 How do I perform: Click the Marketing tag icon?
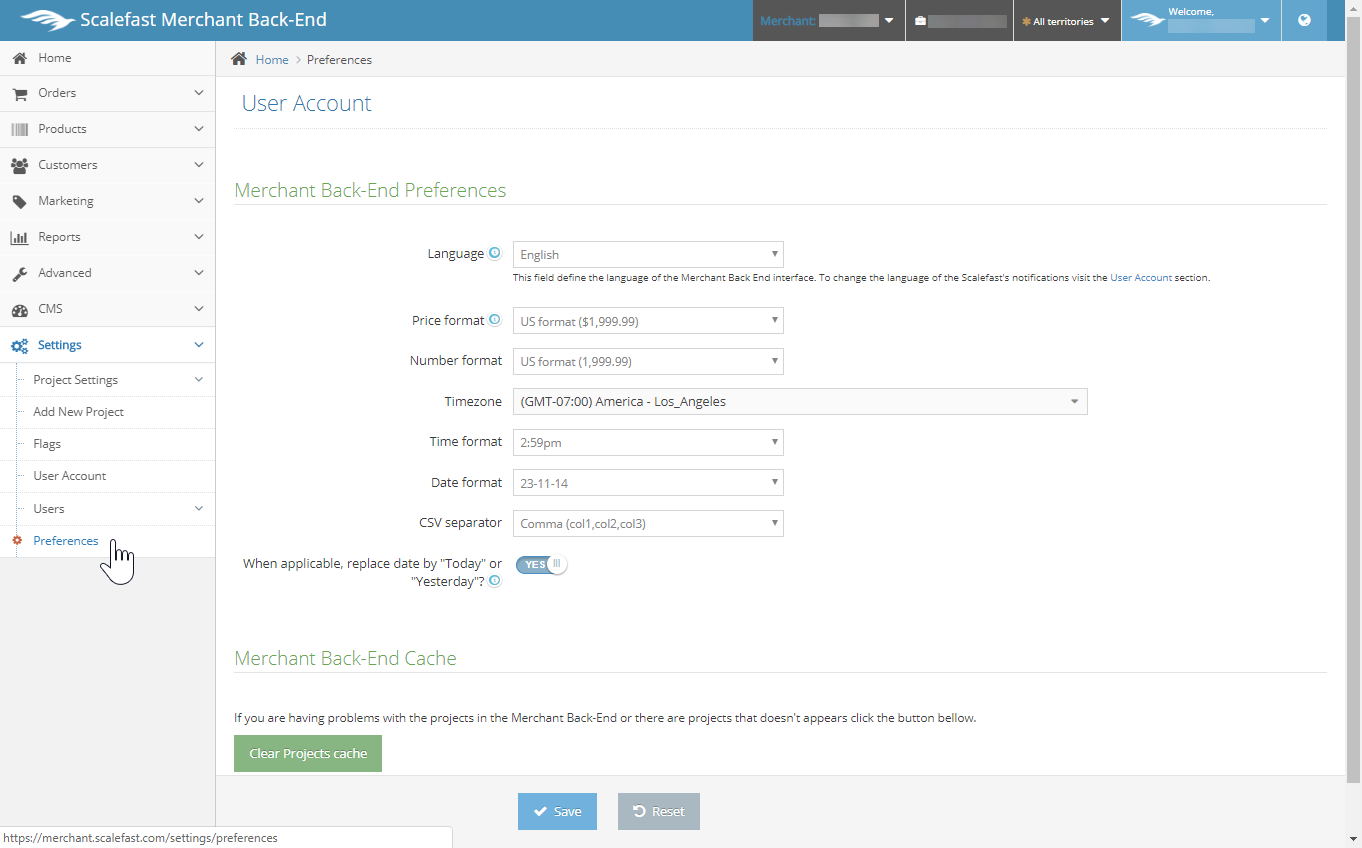pyautogui.click(x=19, y=202)
